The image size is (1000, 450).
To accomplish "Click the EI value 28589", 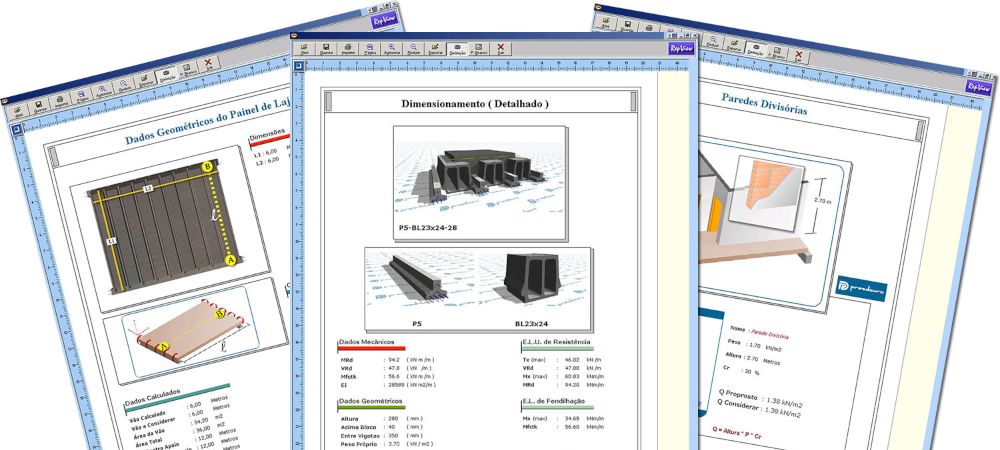I will point(397,384).
